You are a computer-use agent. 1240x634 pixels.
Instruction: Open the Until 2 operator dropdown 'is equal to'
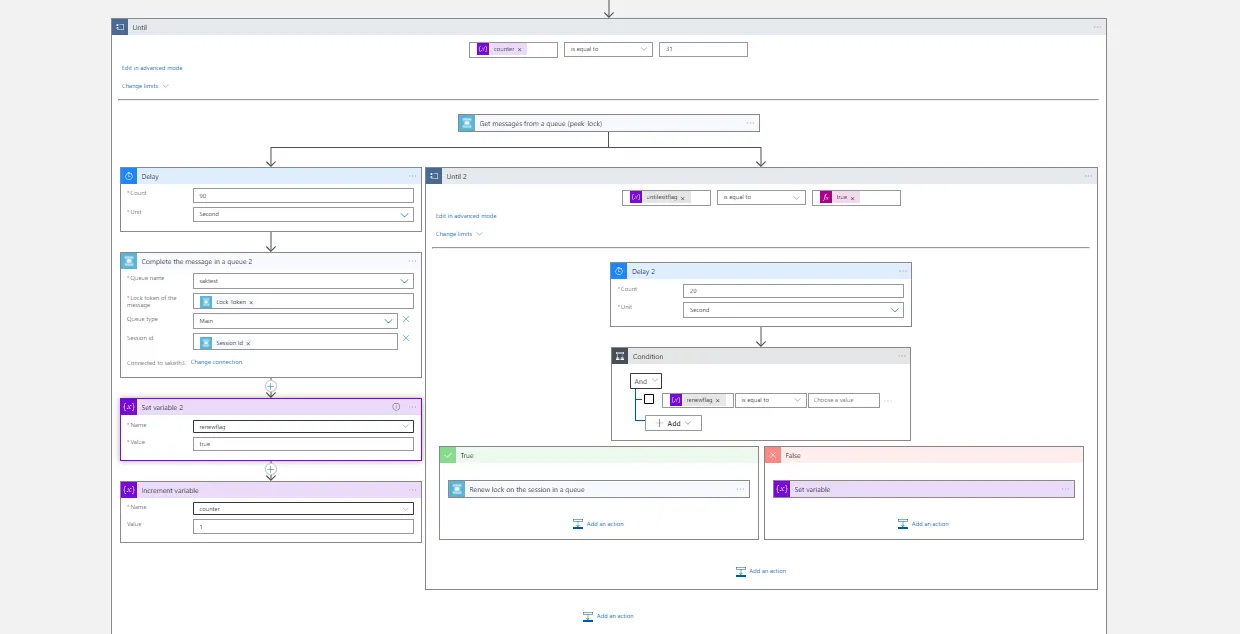coord(761,198)
